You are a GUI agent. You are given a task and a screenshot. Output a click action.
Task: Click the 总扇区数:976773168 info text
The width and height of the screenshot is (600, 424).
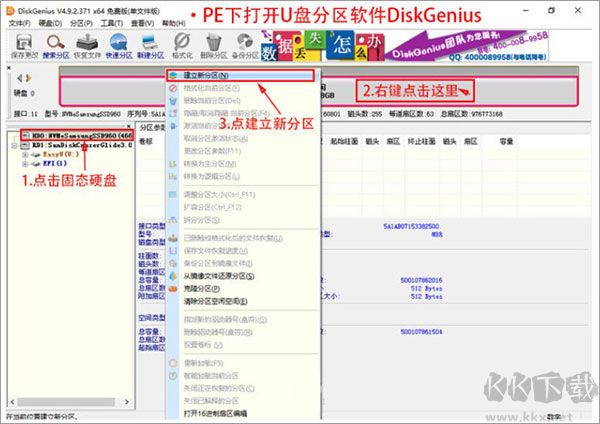472,114
